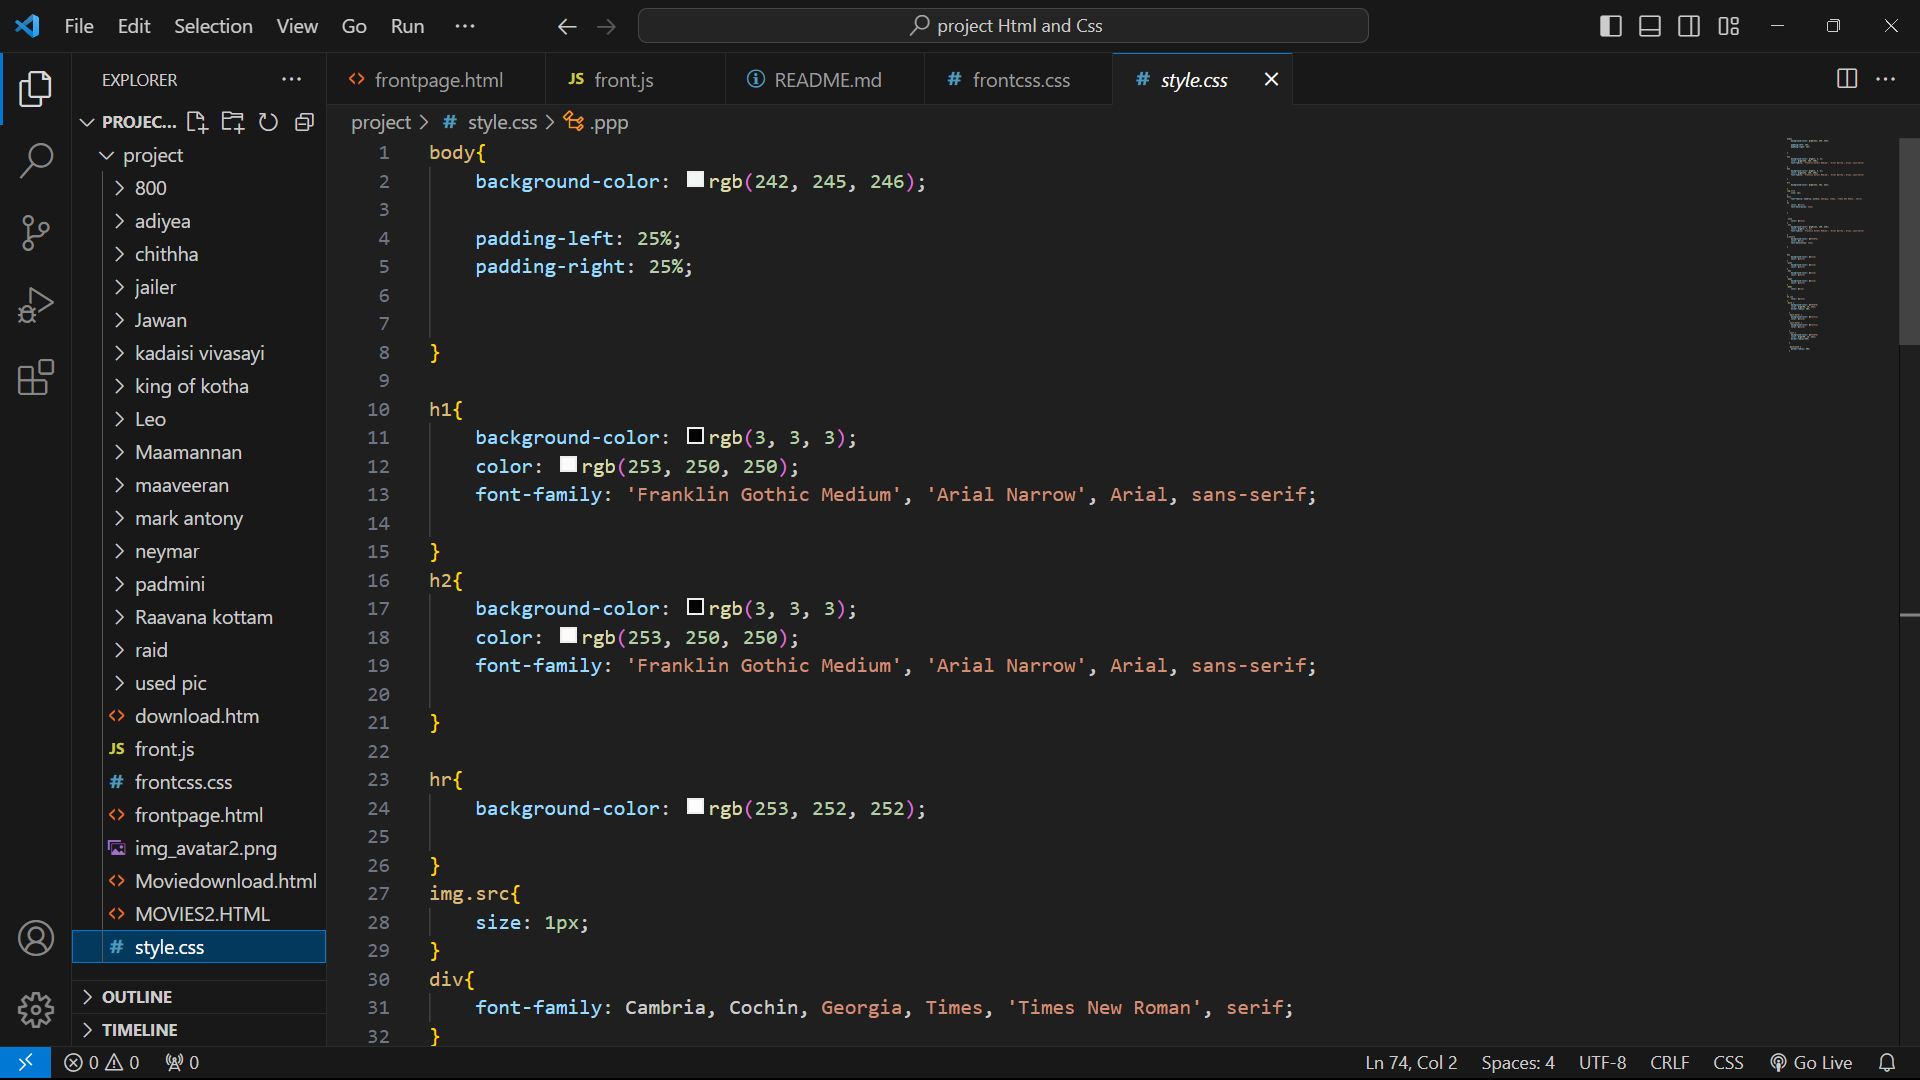Expand the king of kotha folder
This screenshot has width=1920, height=1080.
[x=191, y=386]
